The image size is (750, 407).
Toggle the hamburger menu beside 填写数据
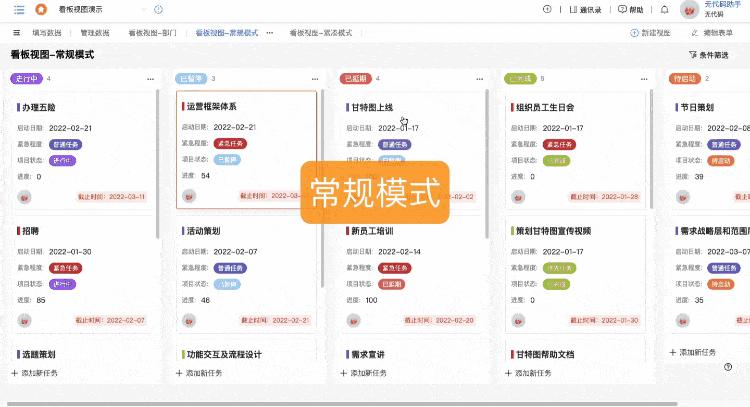pyautogui.click(x=17, y=33)
